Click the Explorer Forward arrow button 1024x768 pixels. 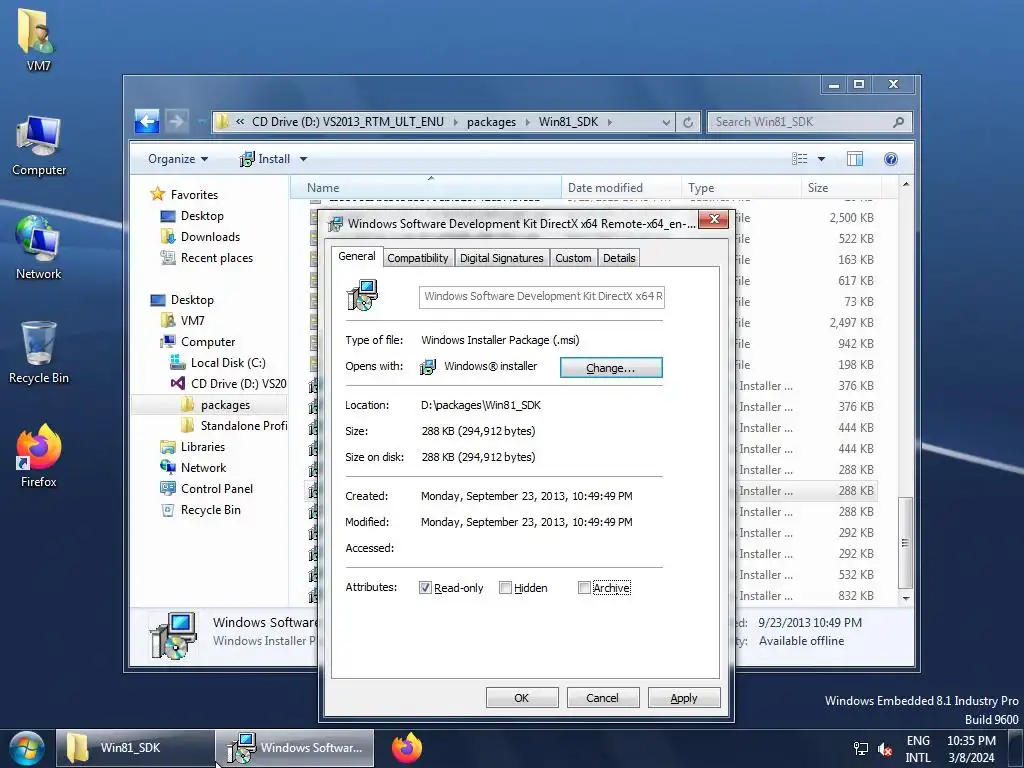176,121
